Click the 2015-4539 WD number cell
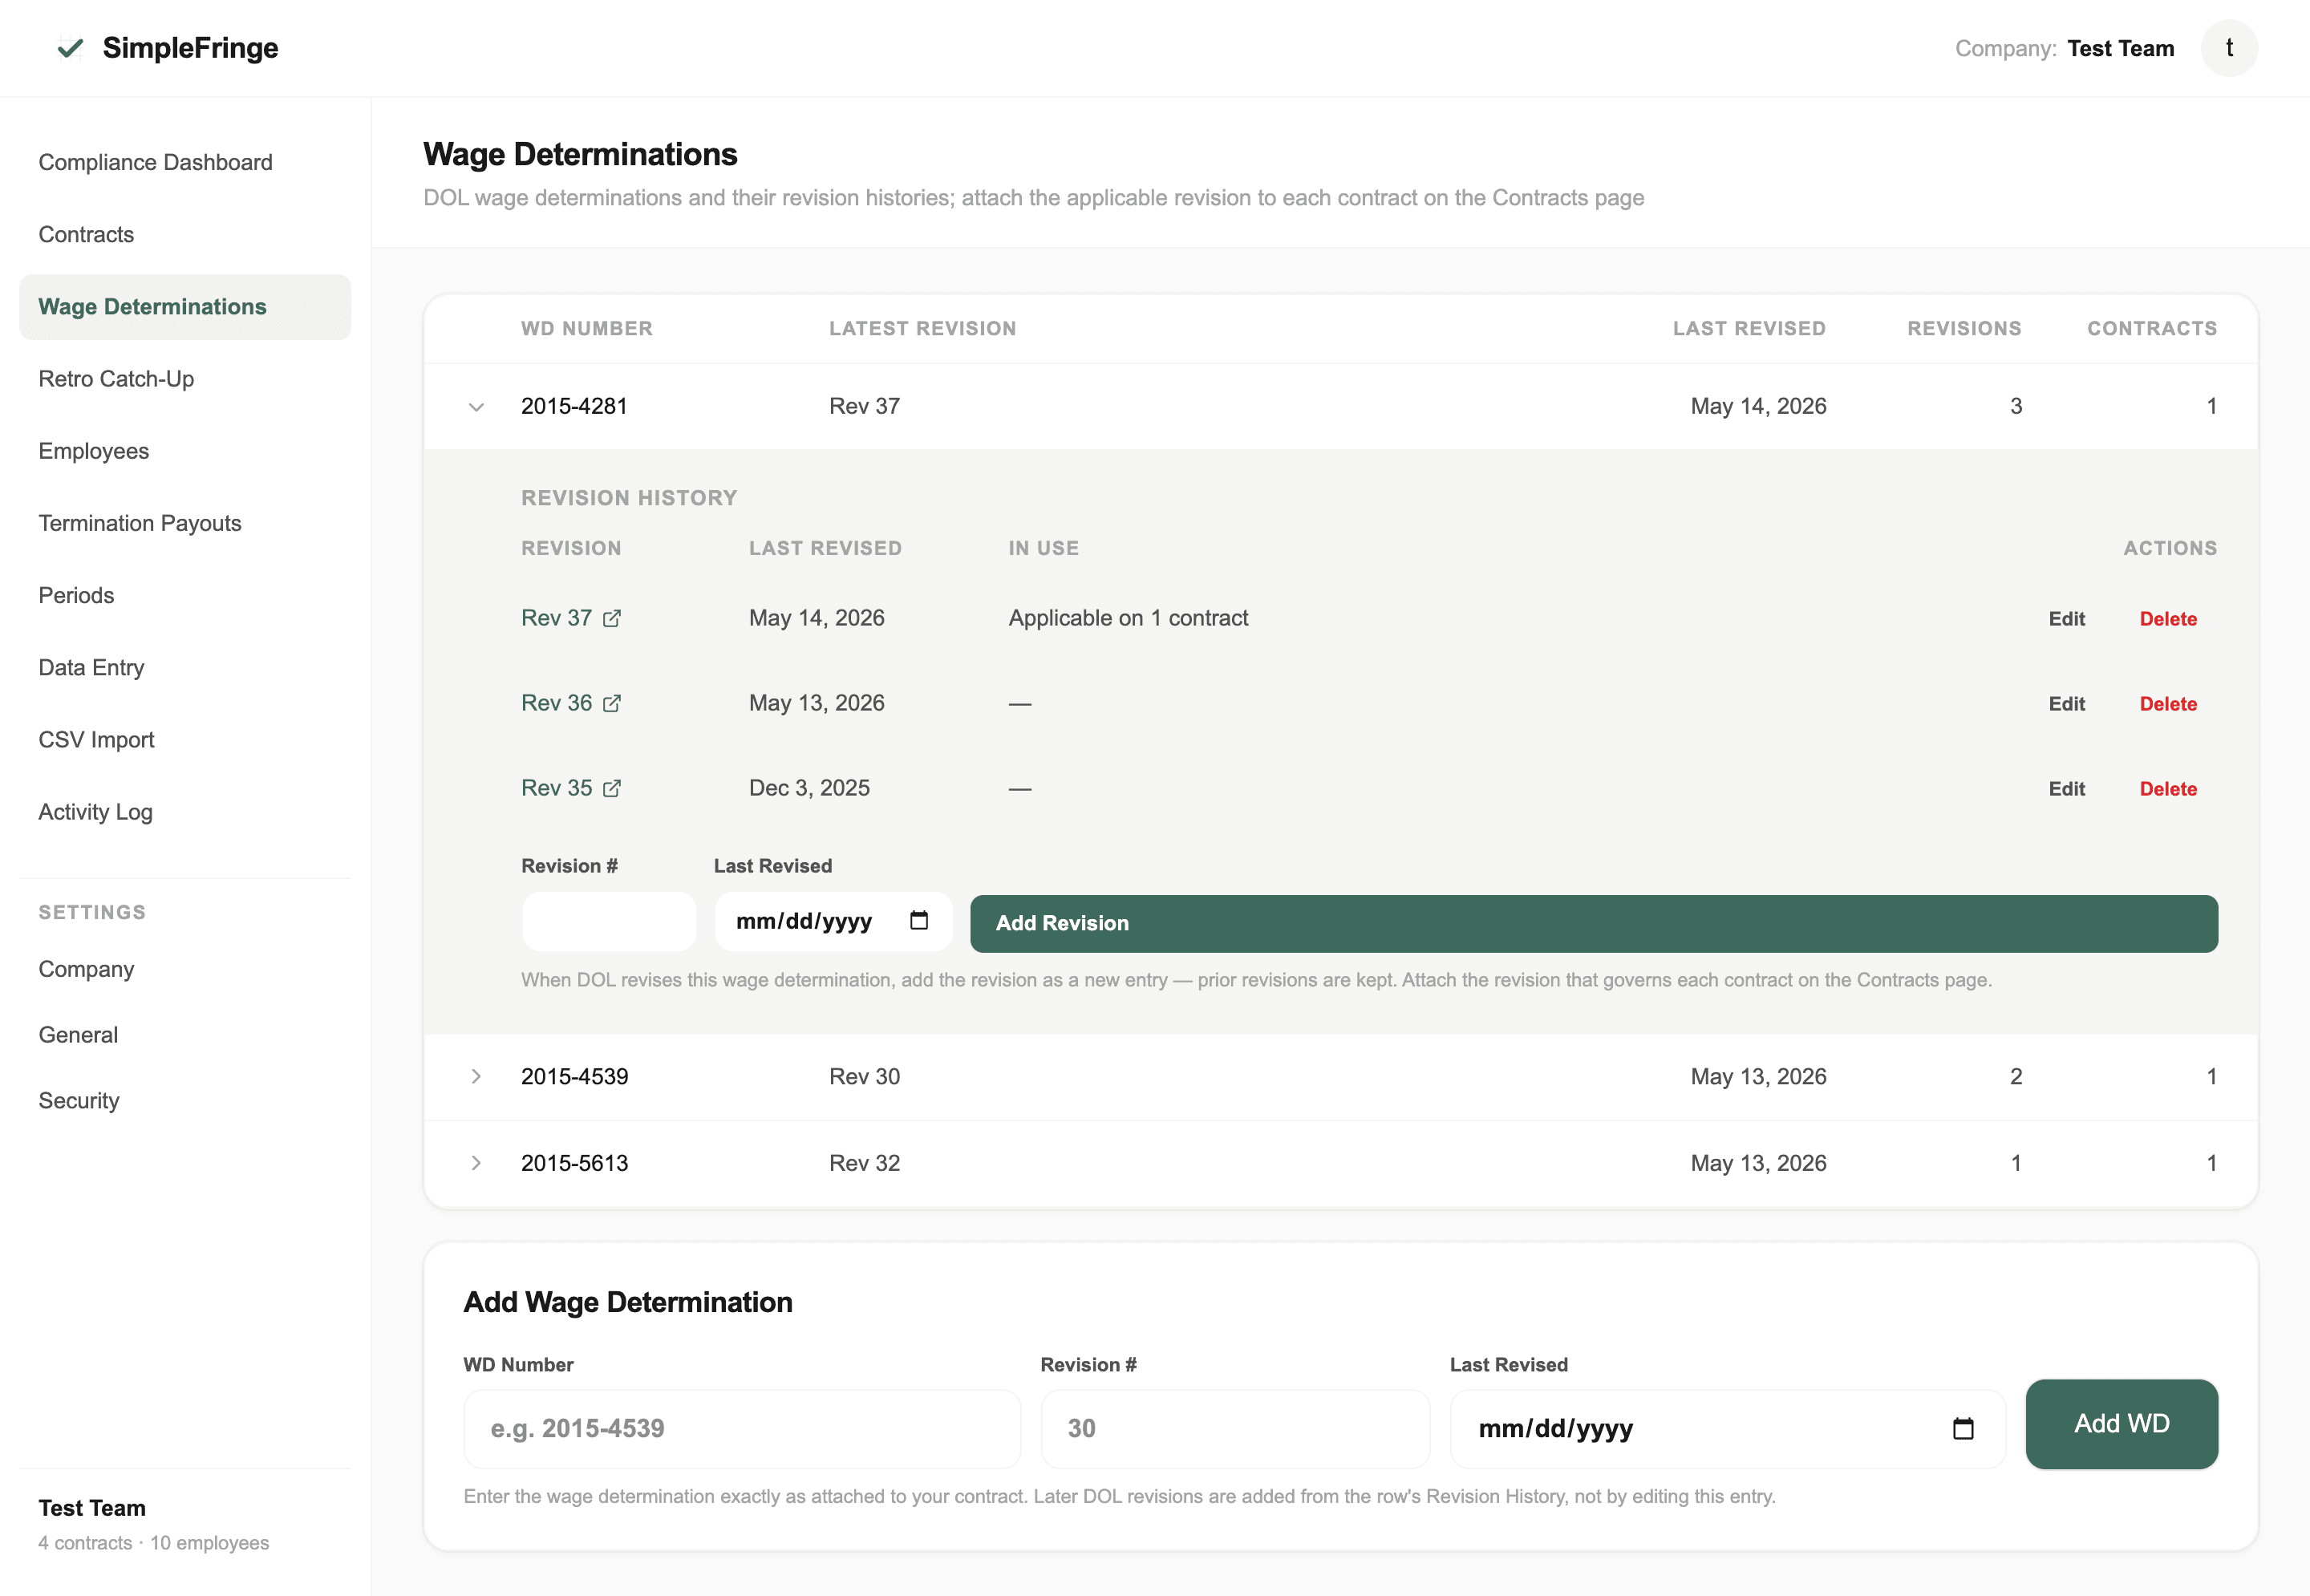This screenshot has width=2310, height=1596. click(574, 1076)
